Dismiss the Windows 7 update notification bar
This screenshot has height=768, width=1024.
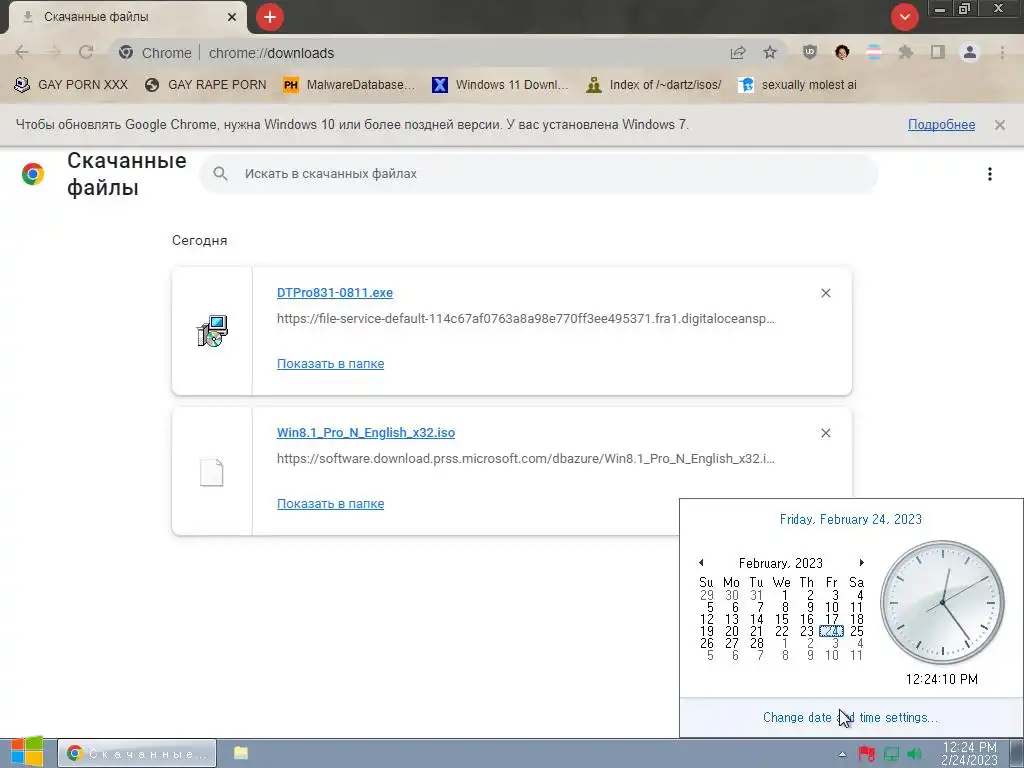(x=1000, y=125)
